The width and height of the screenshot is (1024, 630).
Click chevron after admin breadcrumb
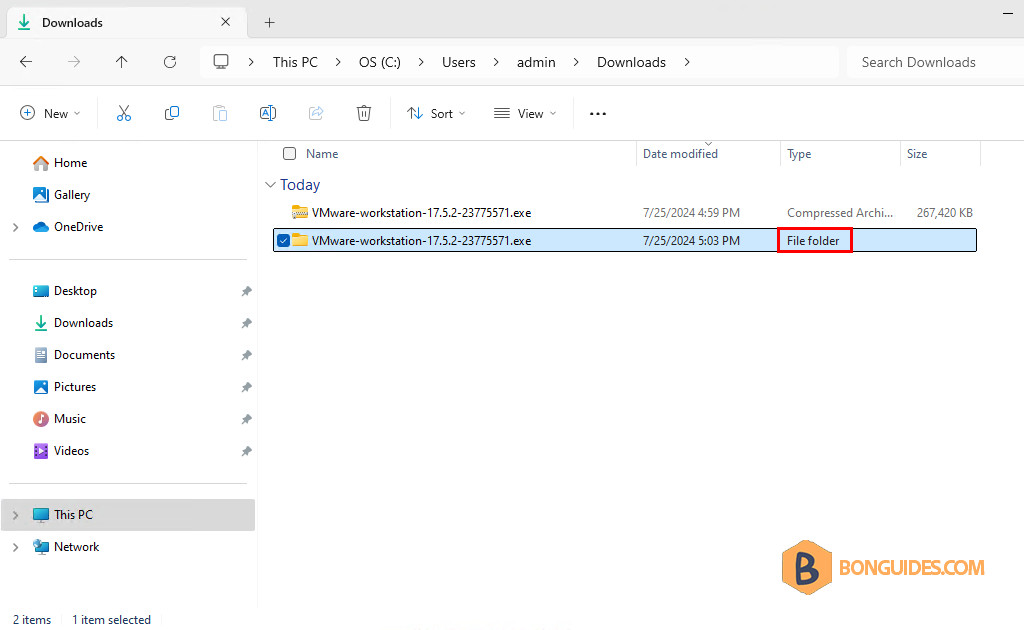pos(576,62)
